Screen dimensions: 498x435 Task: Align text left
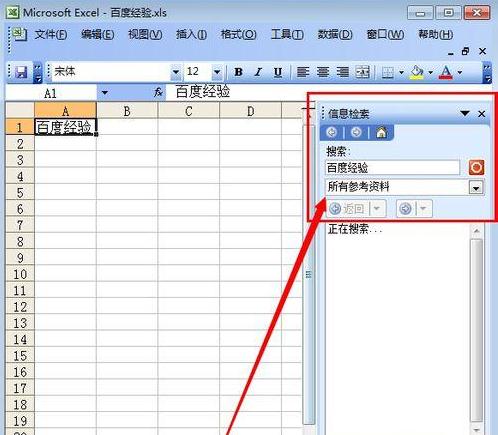[x=303, y=72]
